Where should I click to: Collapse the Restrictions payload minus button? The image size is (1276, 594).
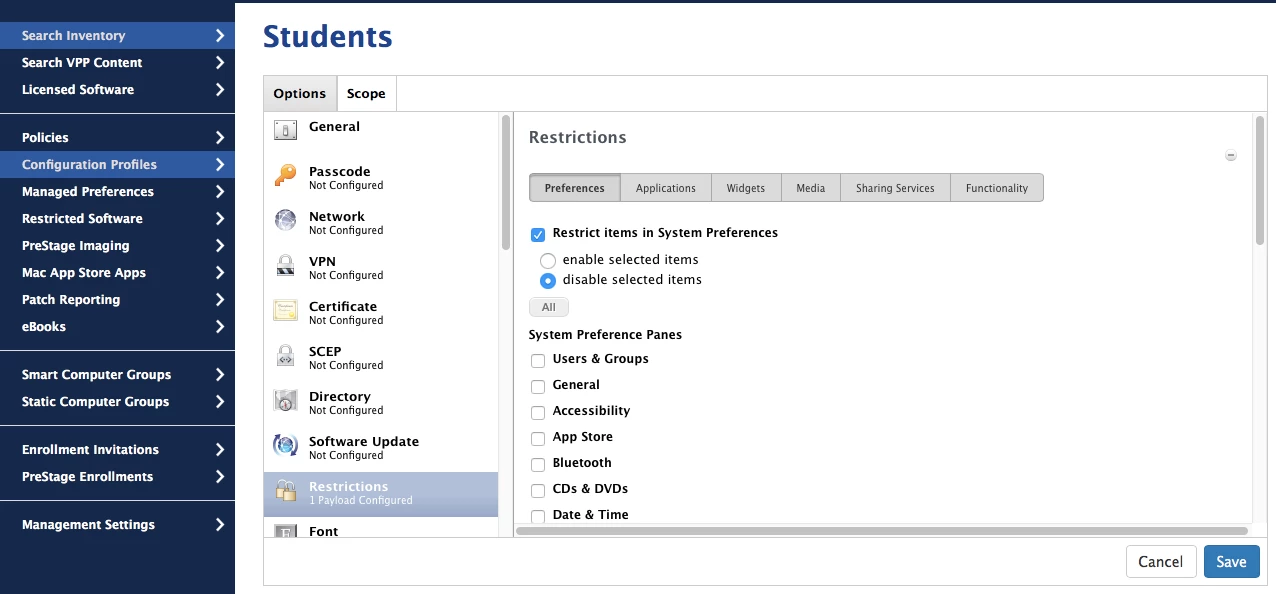tap(1231, 156)
